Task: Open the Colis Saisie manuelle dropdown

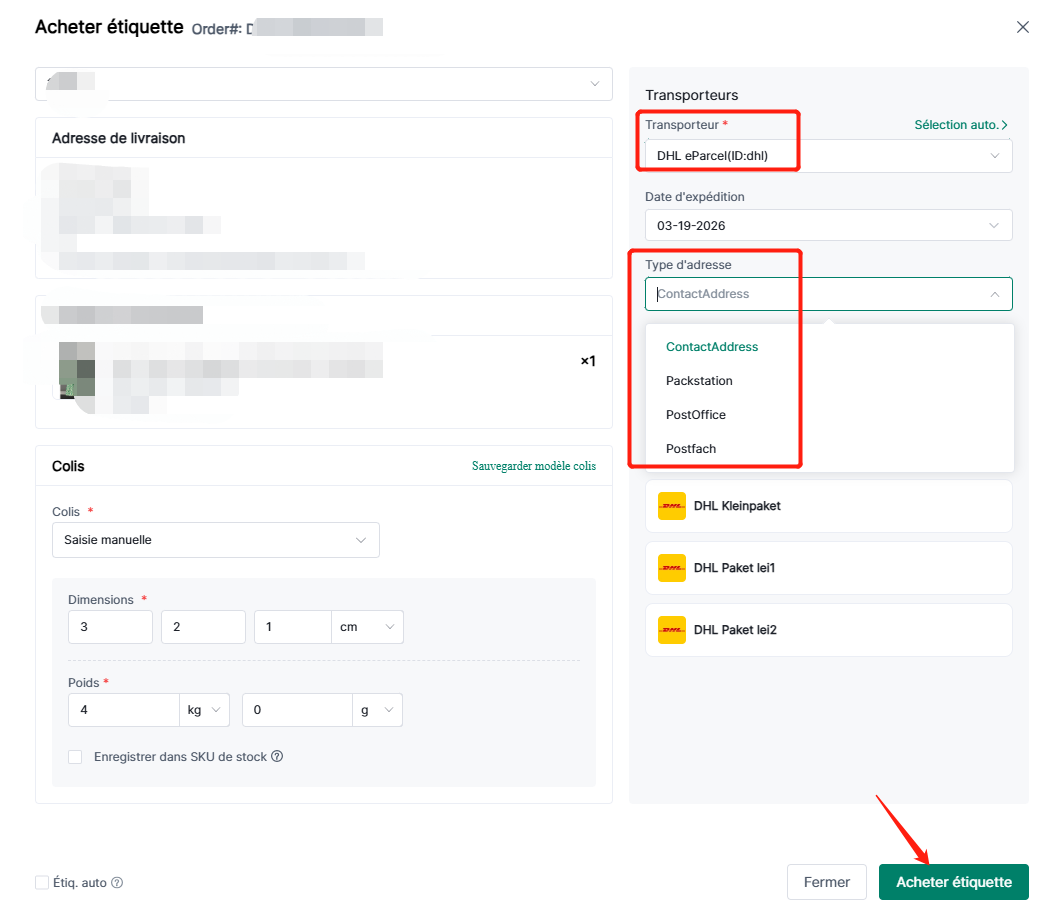Action: tap(215, 540)
